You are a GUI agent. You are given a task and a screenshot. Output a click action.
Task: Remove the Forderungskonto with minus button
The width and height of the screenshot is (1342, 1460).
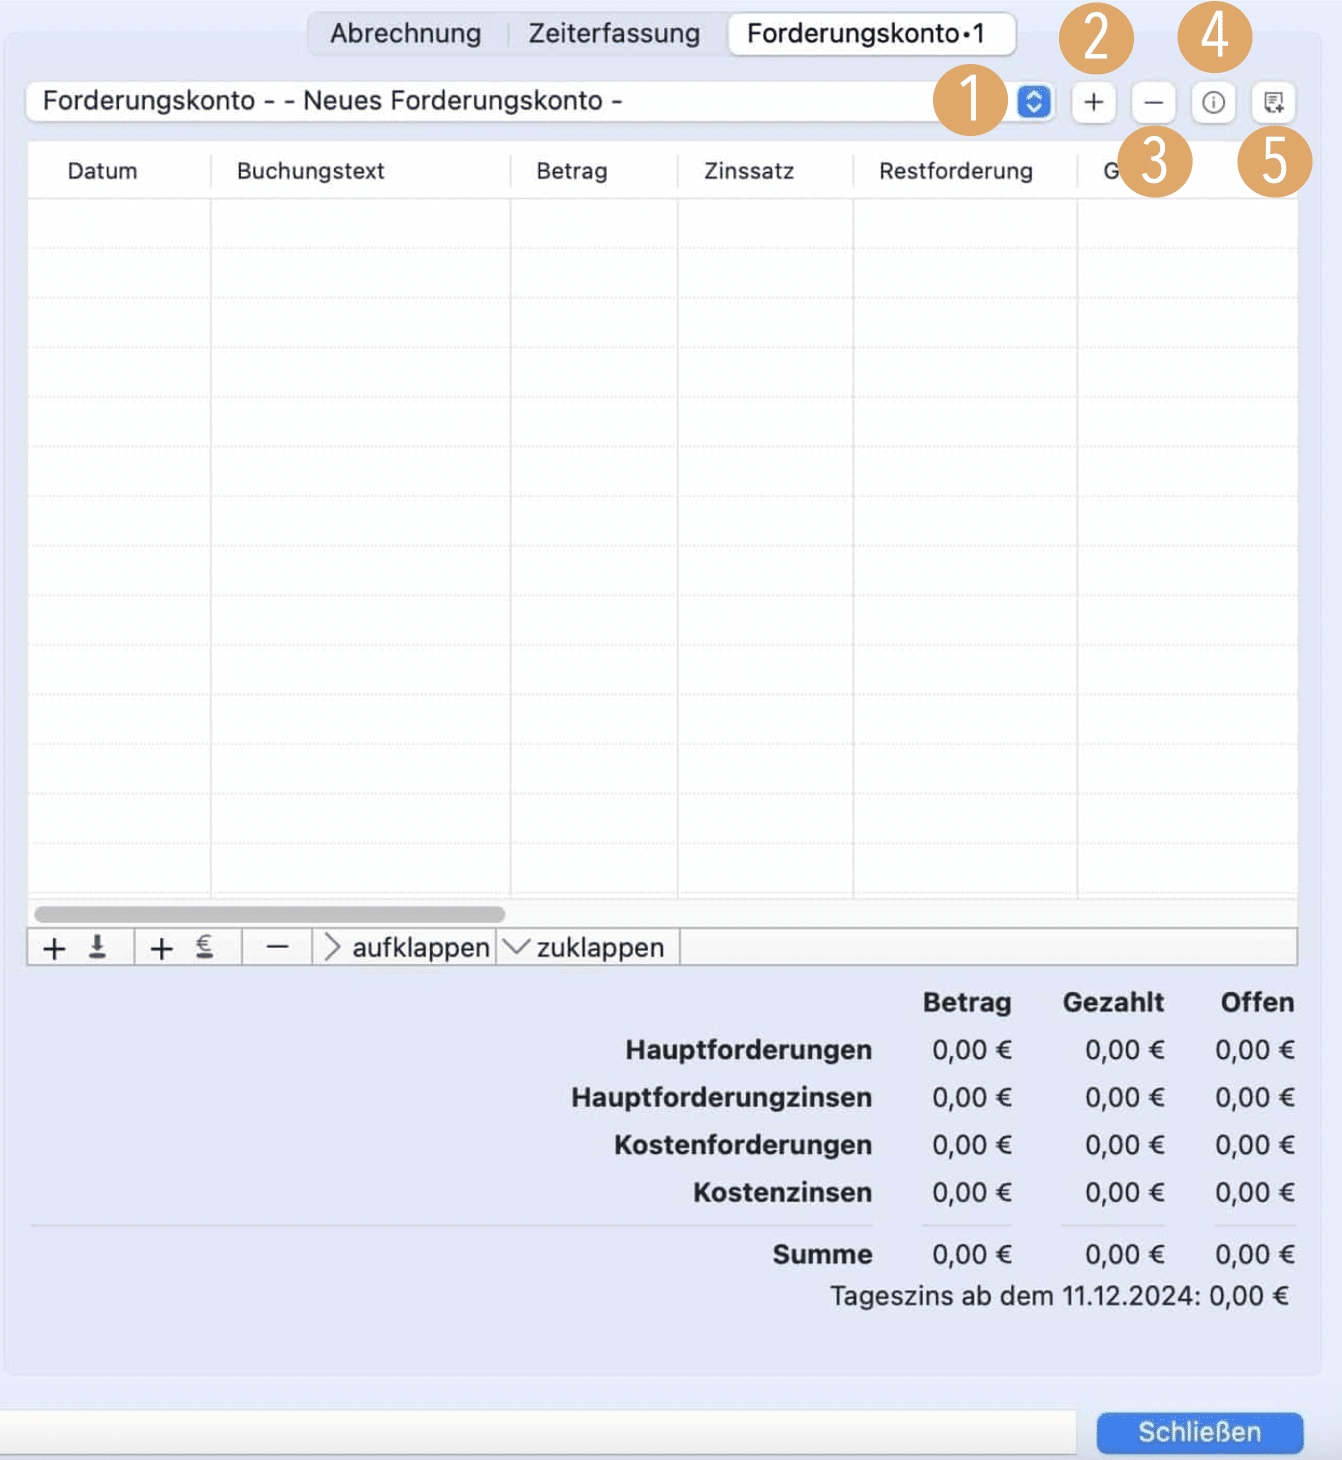coord(1153,102)
